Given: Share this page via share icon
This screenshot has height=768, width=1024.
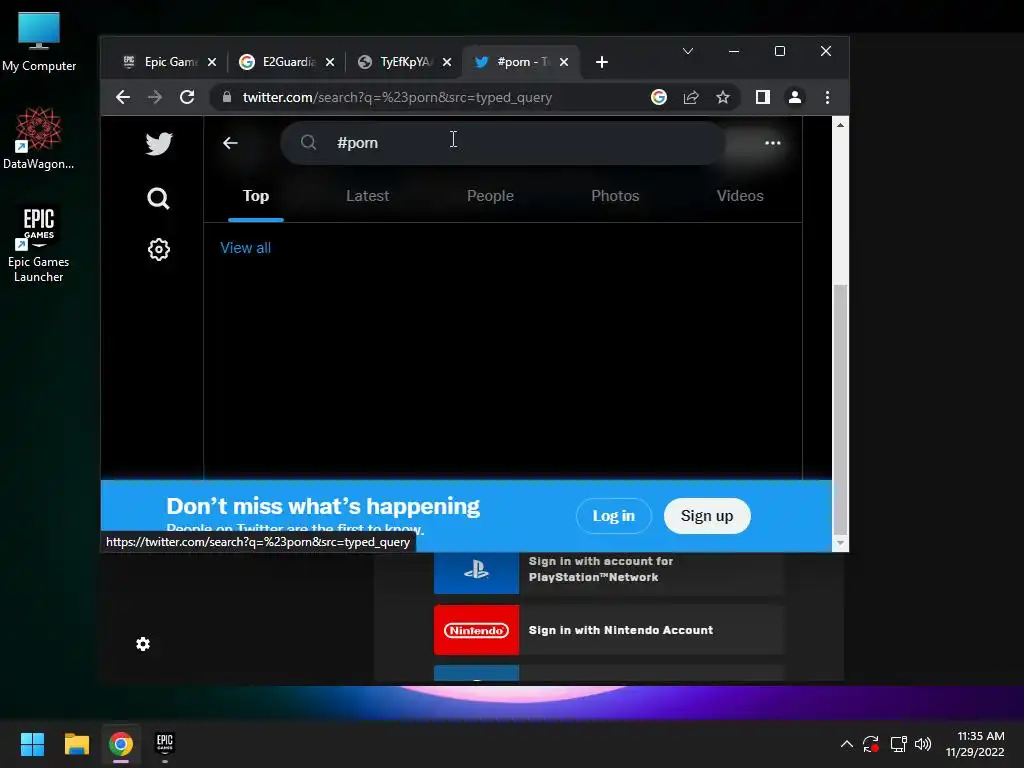Looking at the screenshot, I should click(691, 97).
